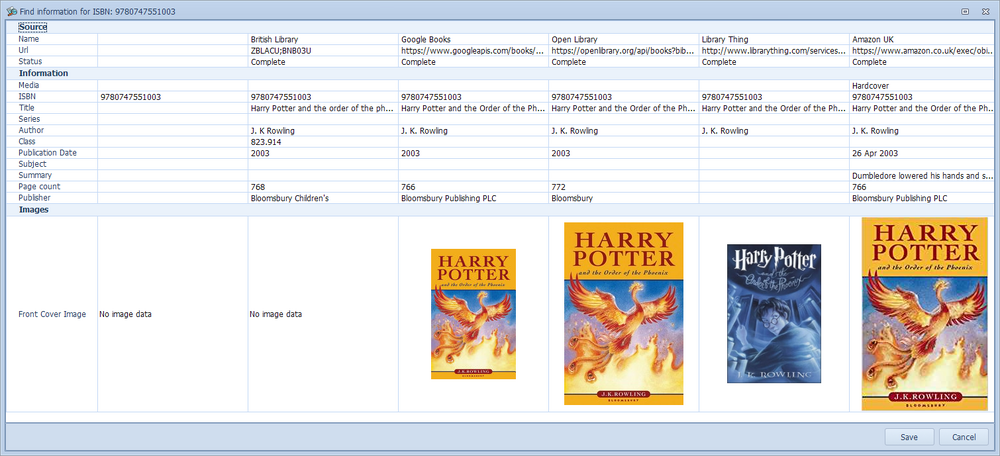Click the Front Cover Image row label
This screenshot has height=456, width=1000.
[x=52, y=314]
